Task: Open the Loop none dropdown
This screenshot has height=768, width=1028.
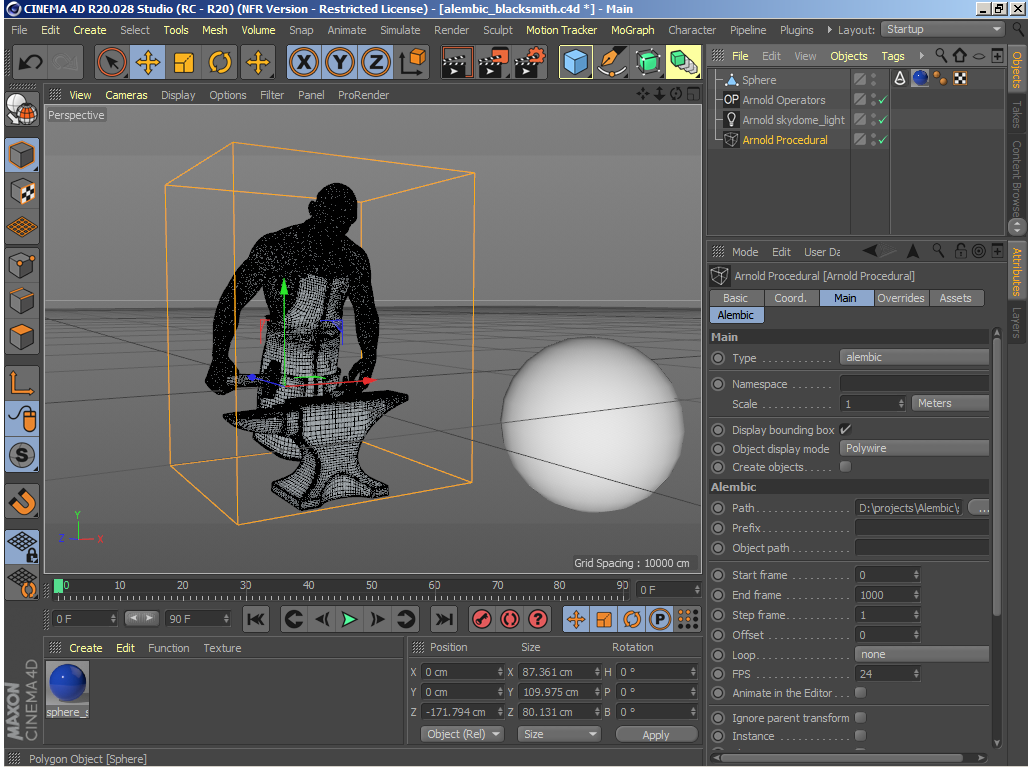Action: 922,655
